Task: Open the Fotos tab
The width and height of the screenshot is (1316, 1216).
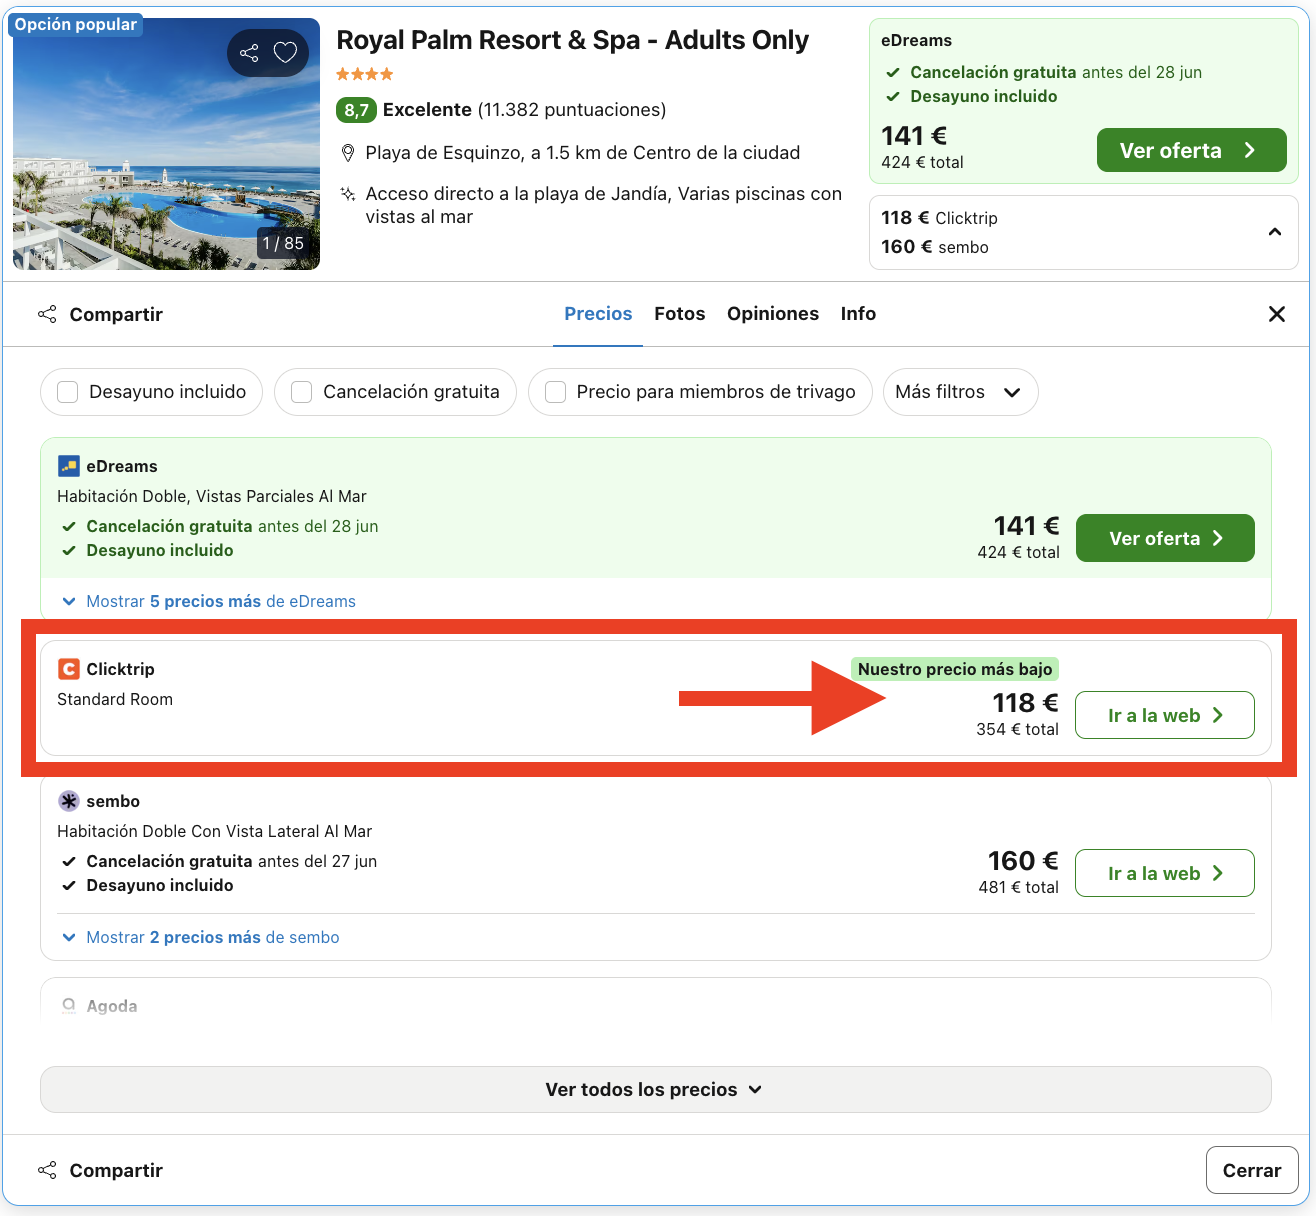Action: click(x=680, y=314)
